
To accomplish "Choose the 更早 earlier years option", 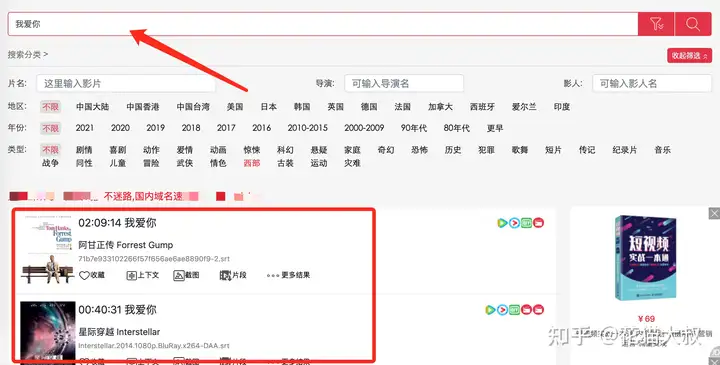I will point(495,128).
